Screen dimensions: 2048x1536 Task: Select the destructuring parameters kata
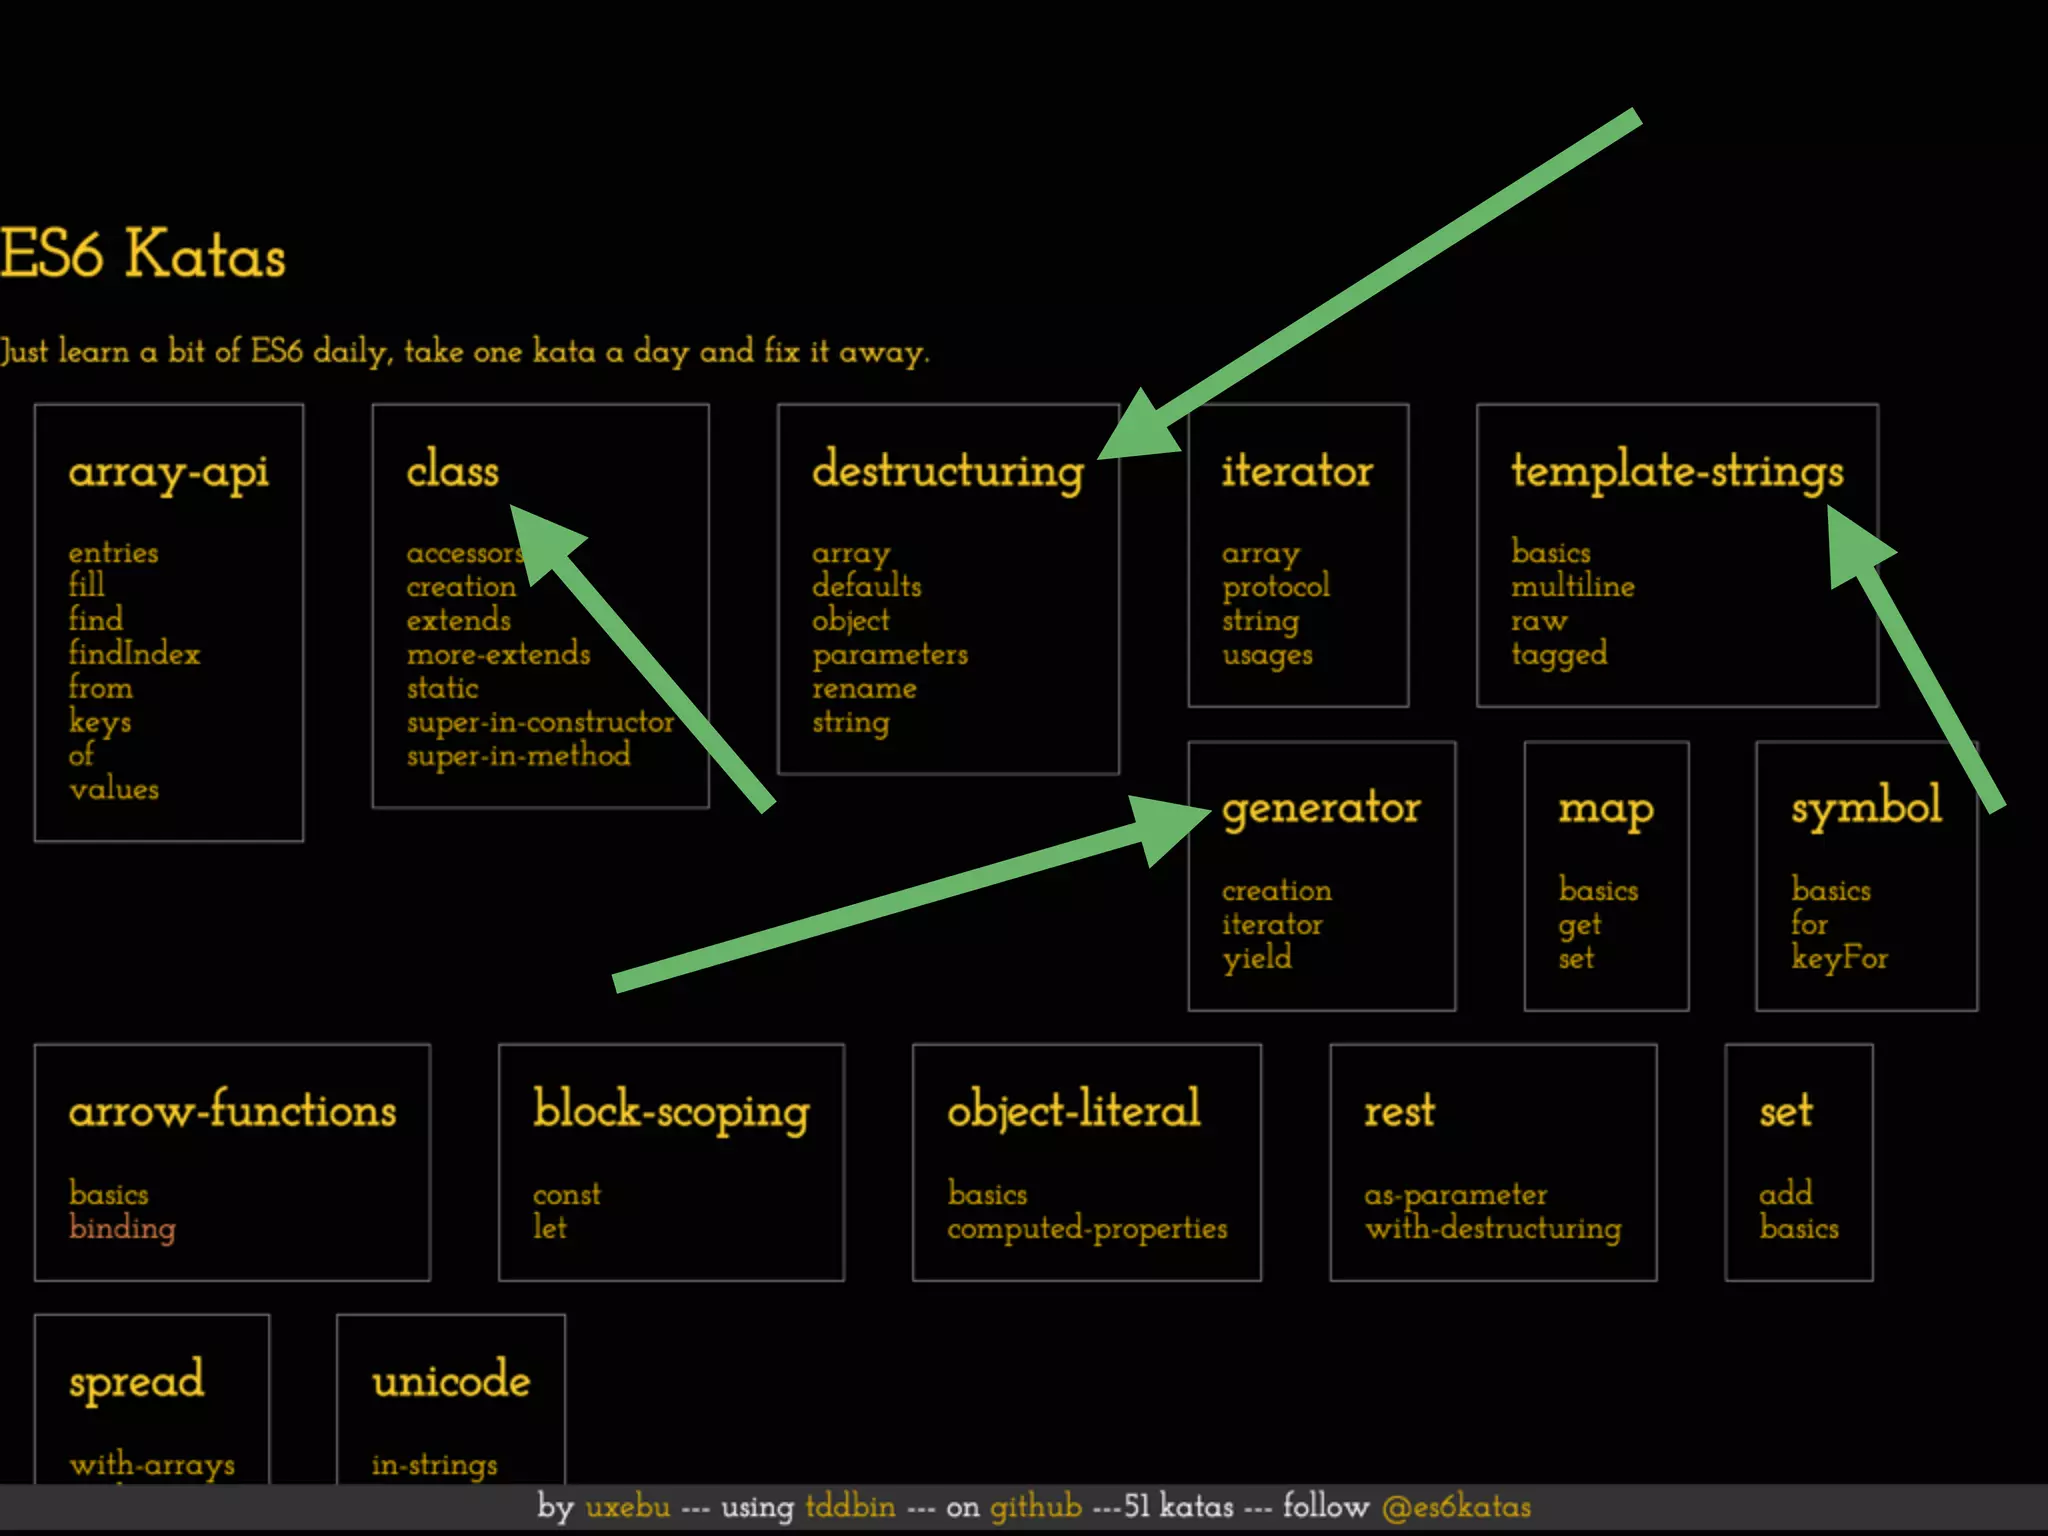click(x=890, y=654)
